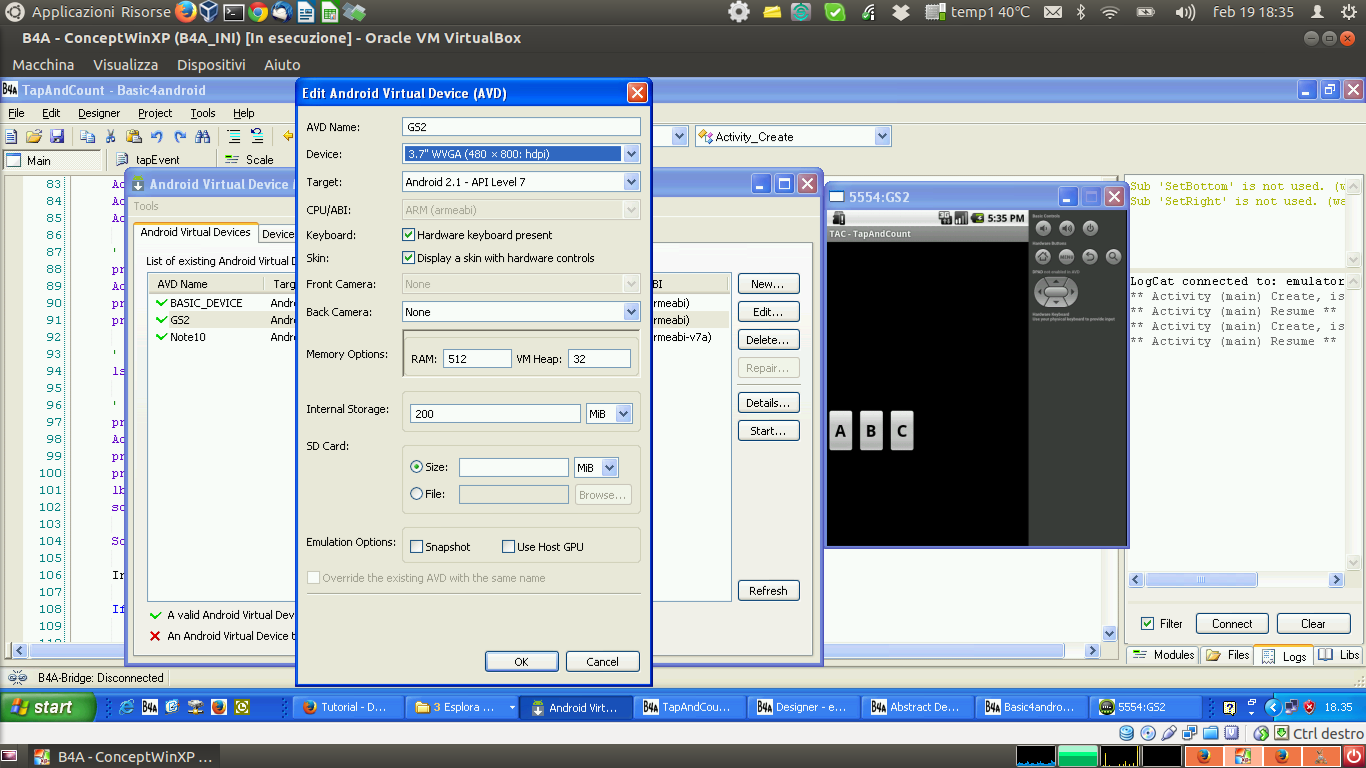The image size is (1366, 768).
Task: Click Start... in AVD Manager
Action: pos(768,431)
